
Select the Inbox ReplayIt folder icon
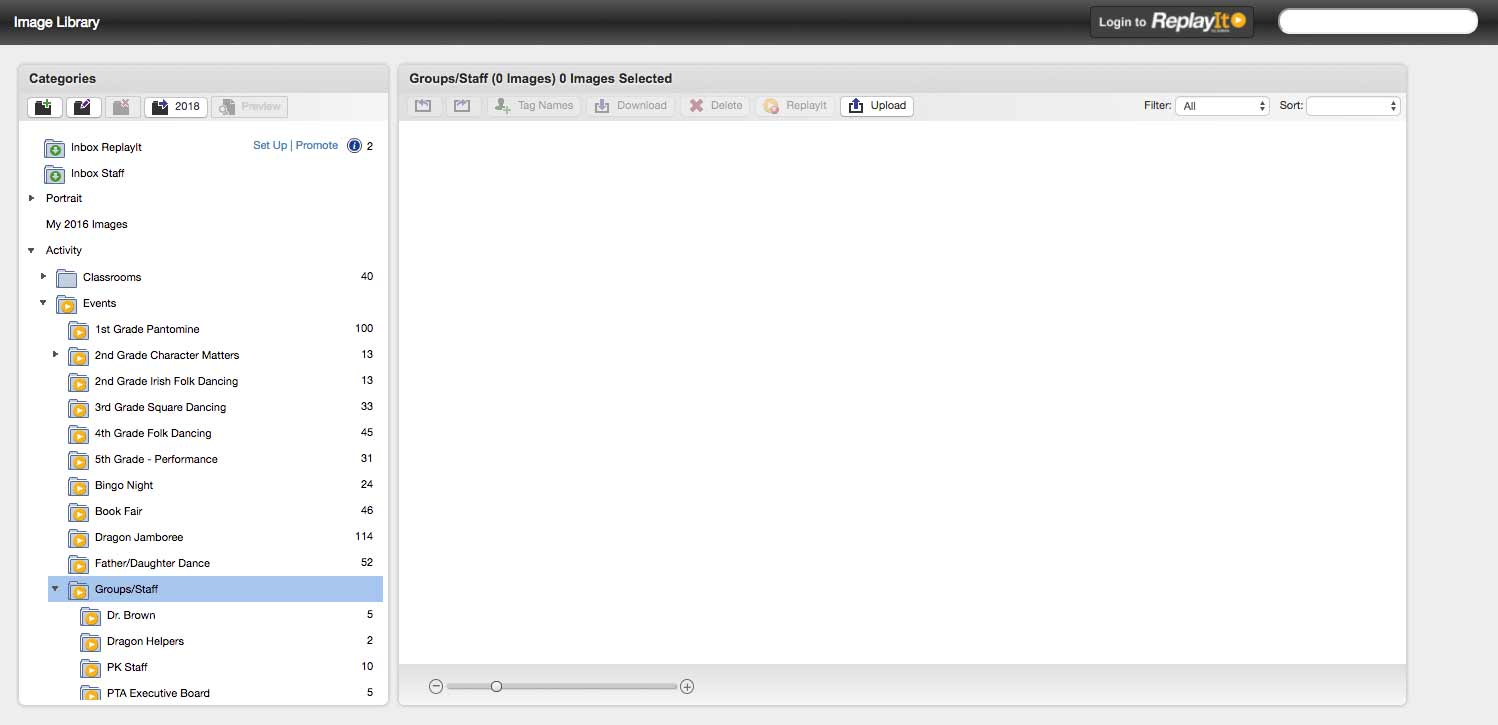coord(55,149)
